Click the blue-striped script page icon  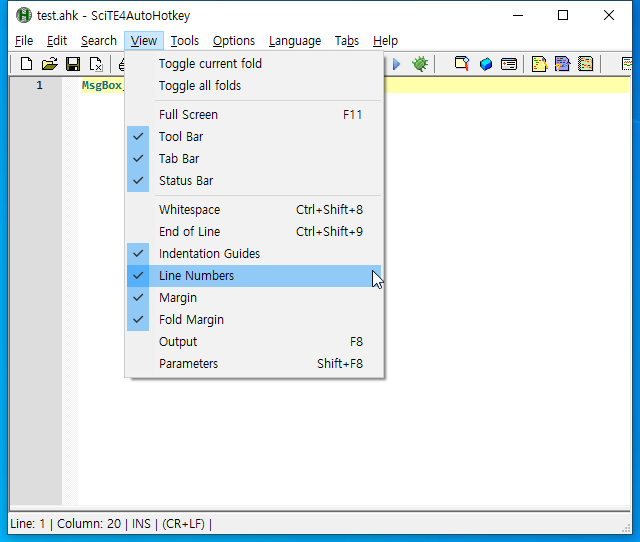562,64
